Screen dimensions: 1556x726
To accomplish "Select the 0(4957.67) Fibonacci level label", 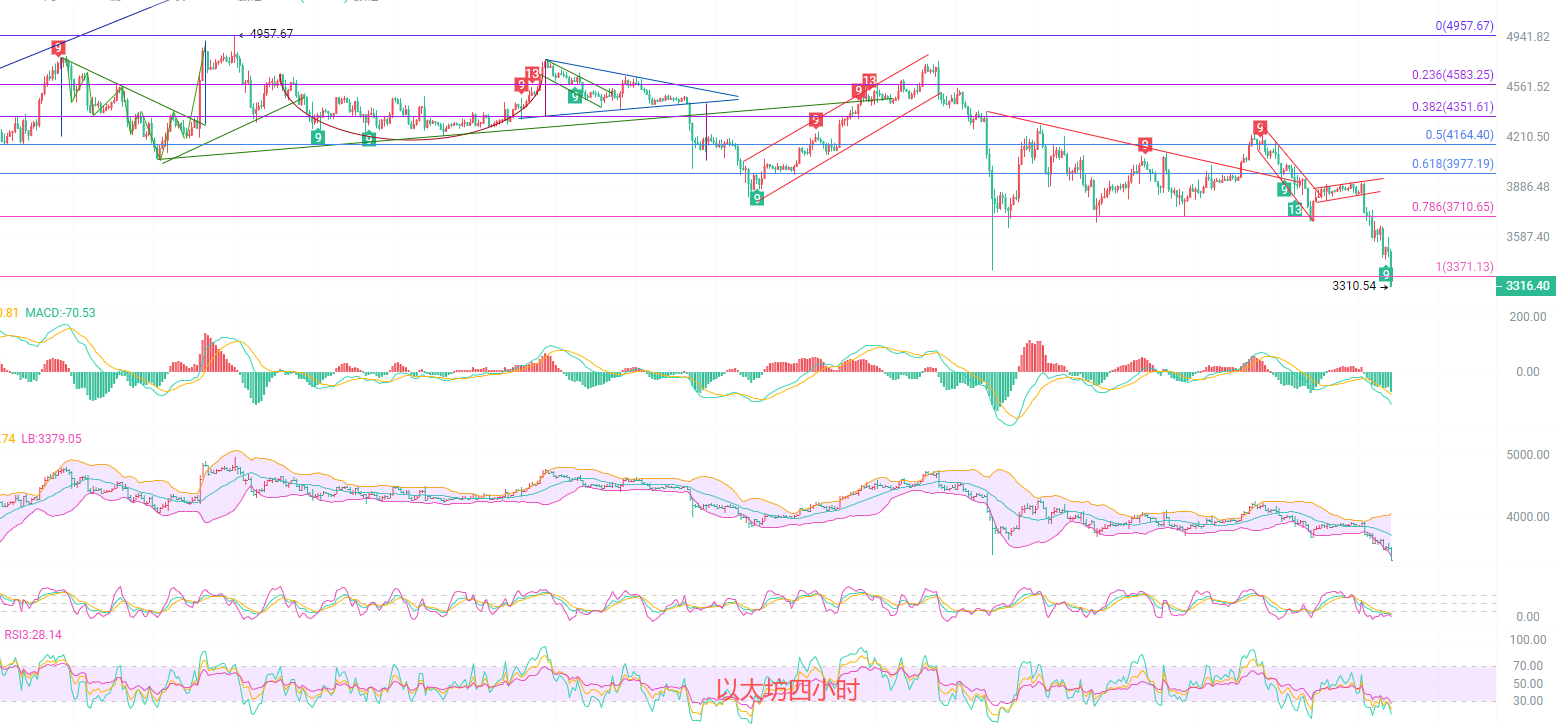I will coord(1464,26).
